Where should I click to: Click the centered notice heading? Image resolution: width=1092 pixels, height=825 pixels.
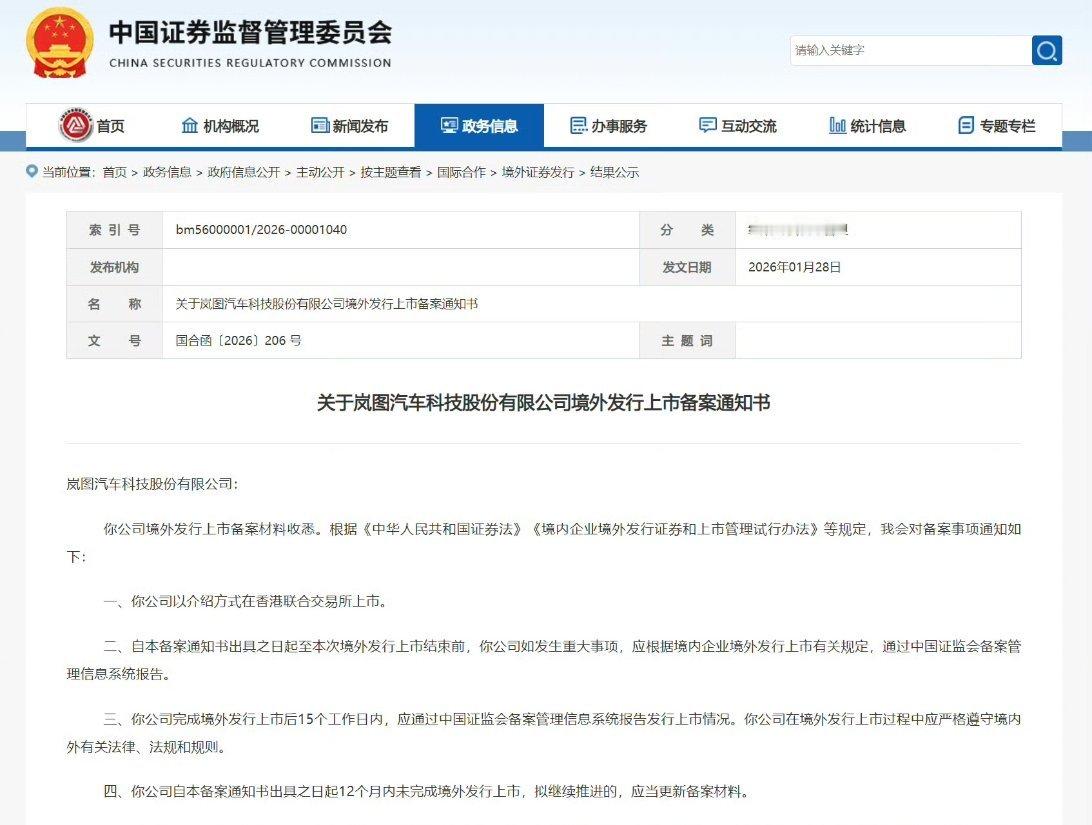pyautogui.click(x=544, y=402)
